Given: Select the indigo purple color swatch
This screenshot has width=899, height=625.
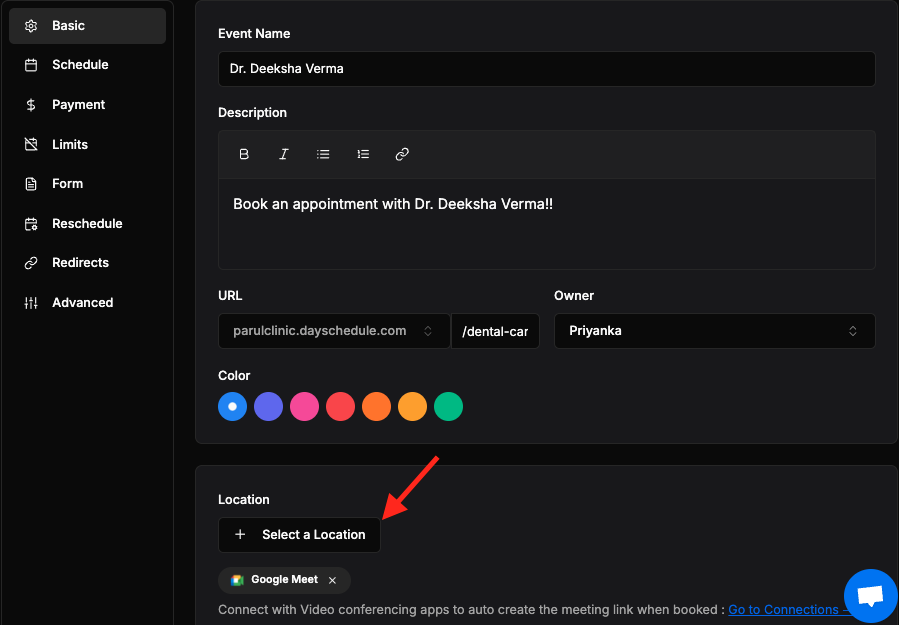Looking at the screenshot, I should 268,407.
